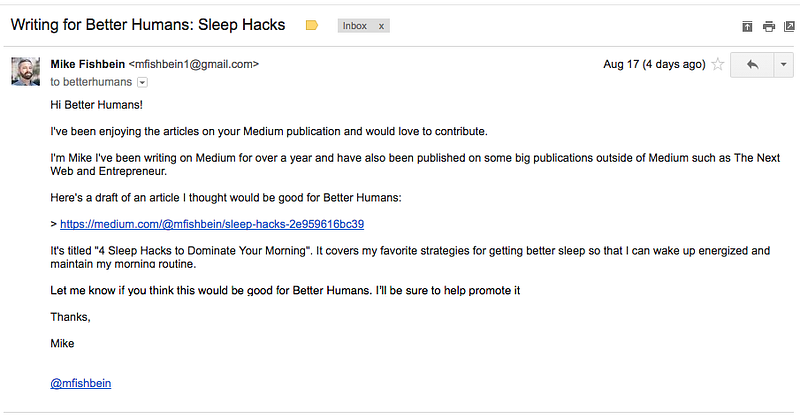Click the collapse all icon

click(747, 27)
